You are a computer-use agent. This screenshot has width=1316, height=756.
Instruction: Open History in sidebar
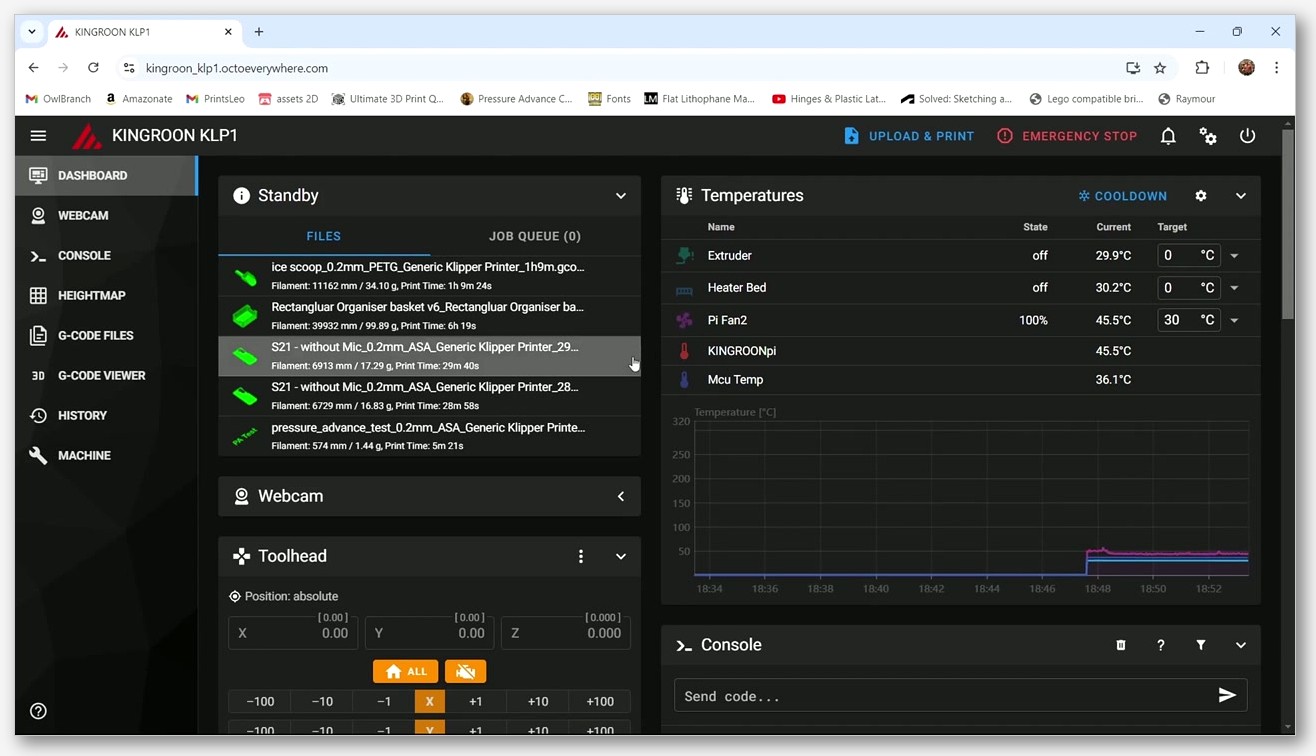click(x=106, y=416)
